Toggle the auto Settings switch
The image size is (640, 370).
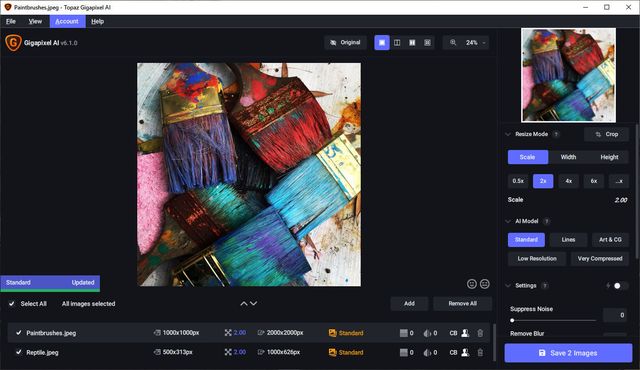point(620,286)
